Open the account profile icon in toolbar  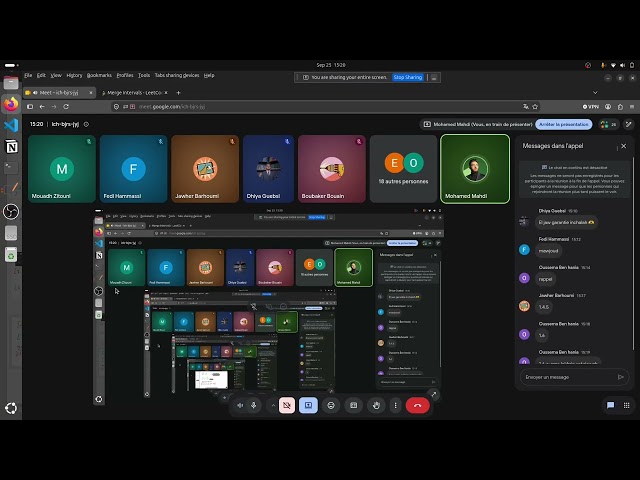coord(608,107)
